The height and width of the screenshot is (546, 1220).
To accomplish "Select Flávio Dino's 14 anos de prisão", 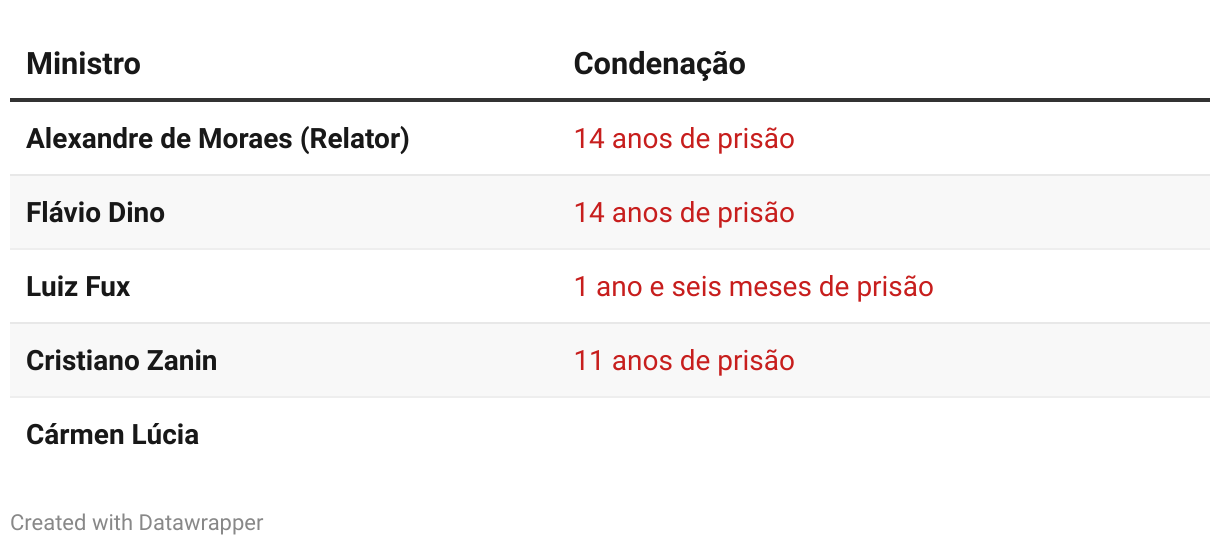I will point(684,212).
